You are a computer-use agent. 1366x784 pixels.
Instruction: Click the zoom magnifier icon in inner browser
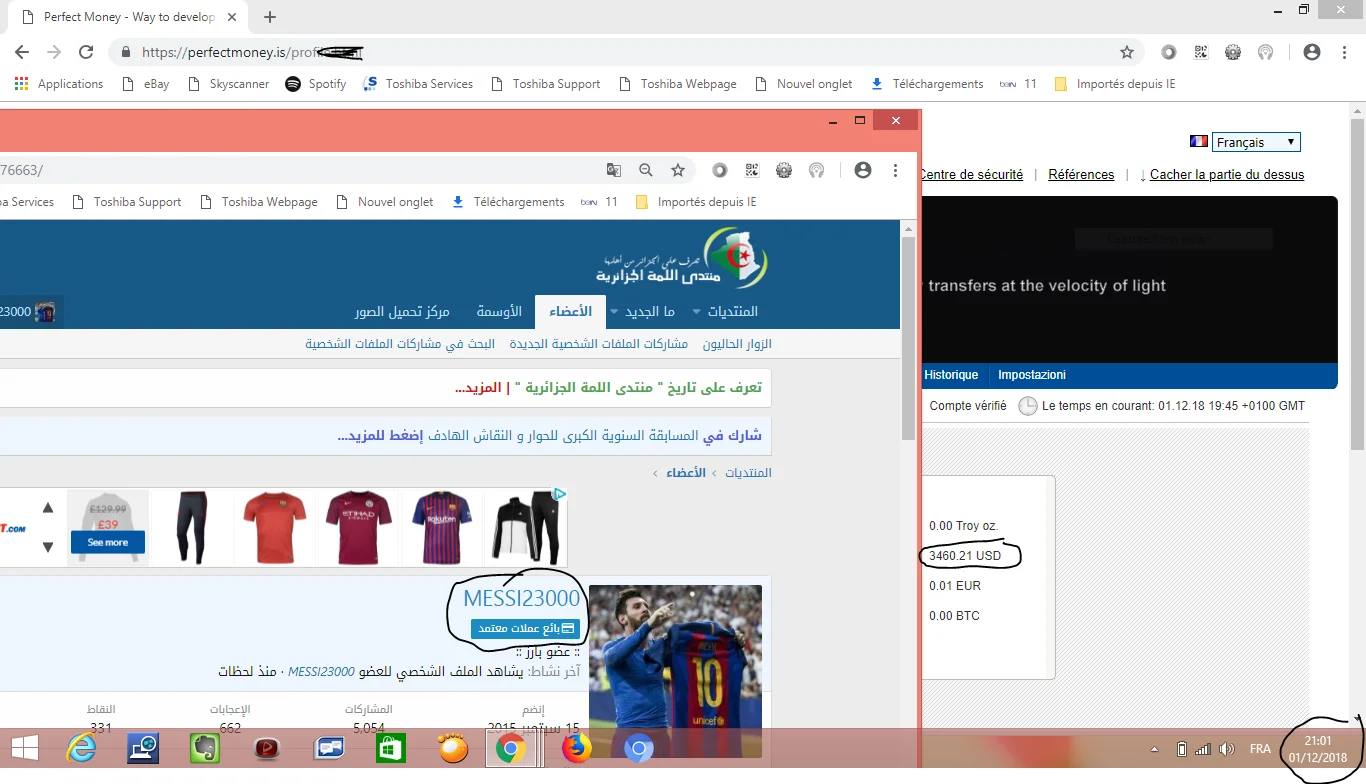(x=646, y=170)
